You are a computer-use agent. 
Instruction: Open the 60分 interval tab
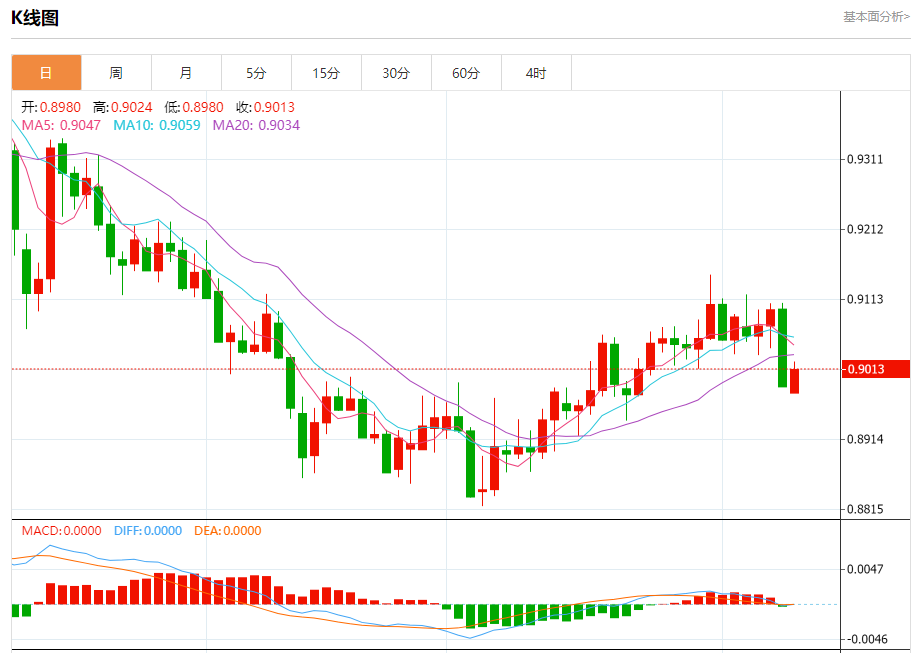466,73
